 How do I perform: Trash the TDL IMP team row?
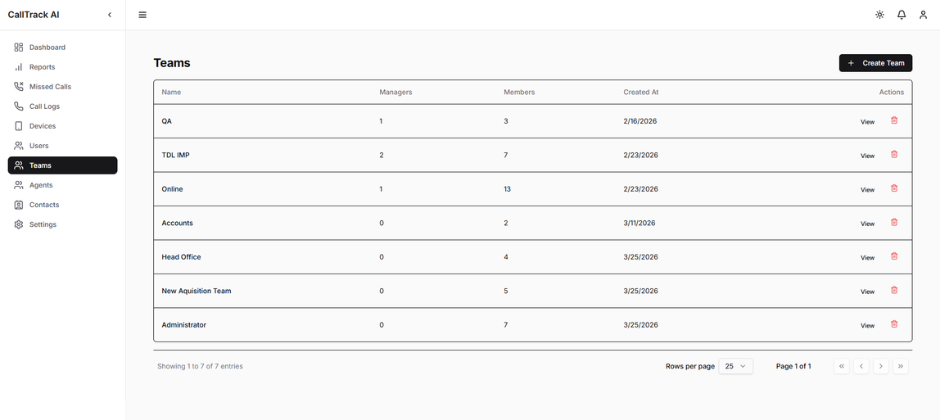[x=894, y=155]
